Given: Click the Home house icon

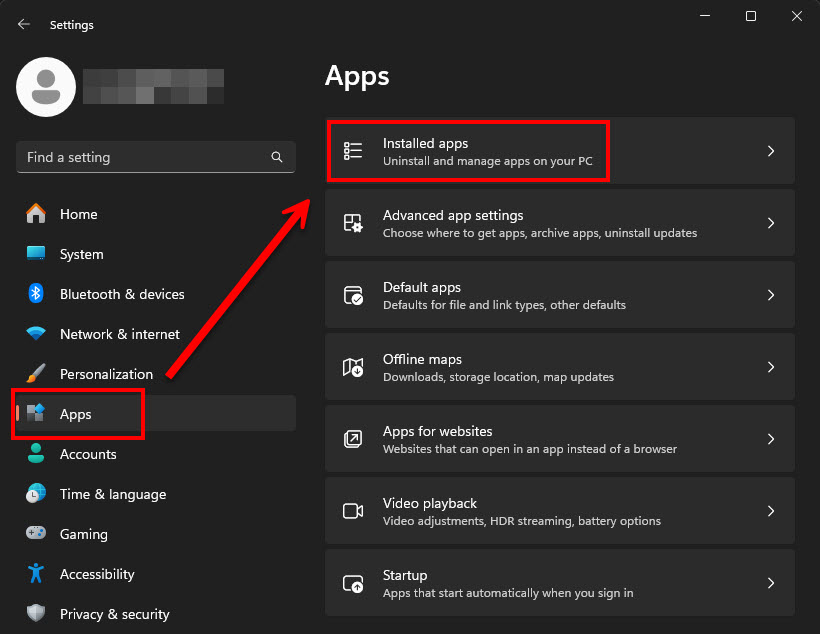Looking at the screenshot, I should [36, 213].
